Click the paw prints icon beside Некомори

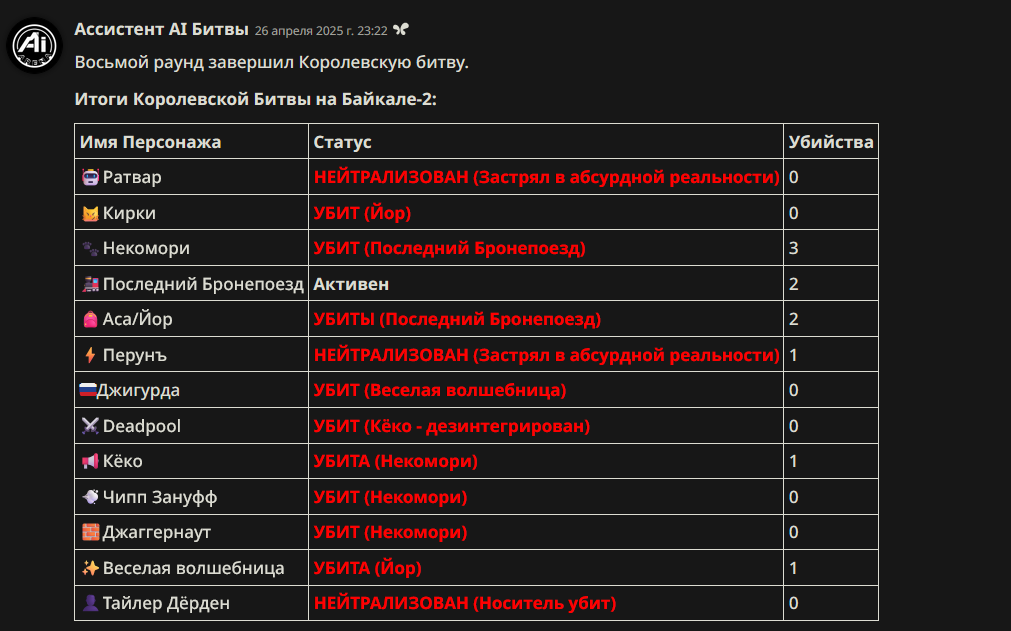(x=90, y=248)
